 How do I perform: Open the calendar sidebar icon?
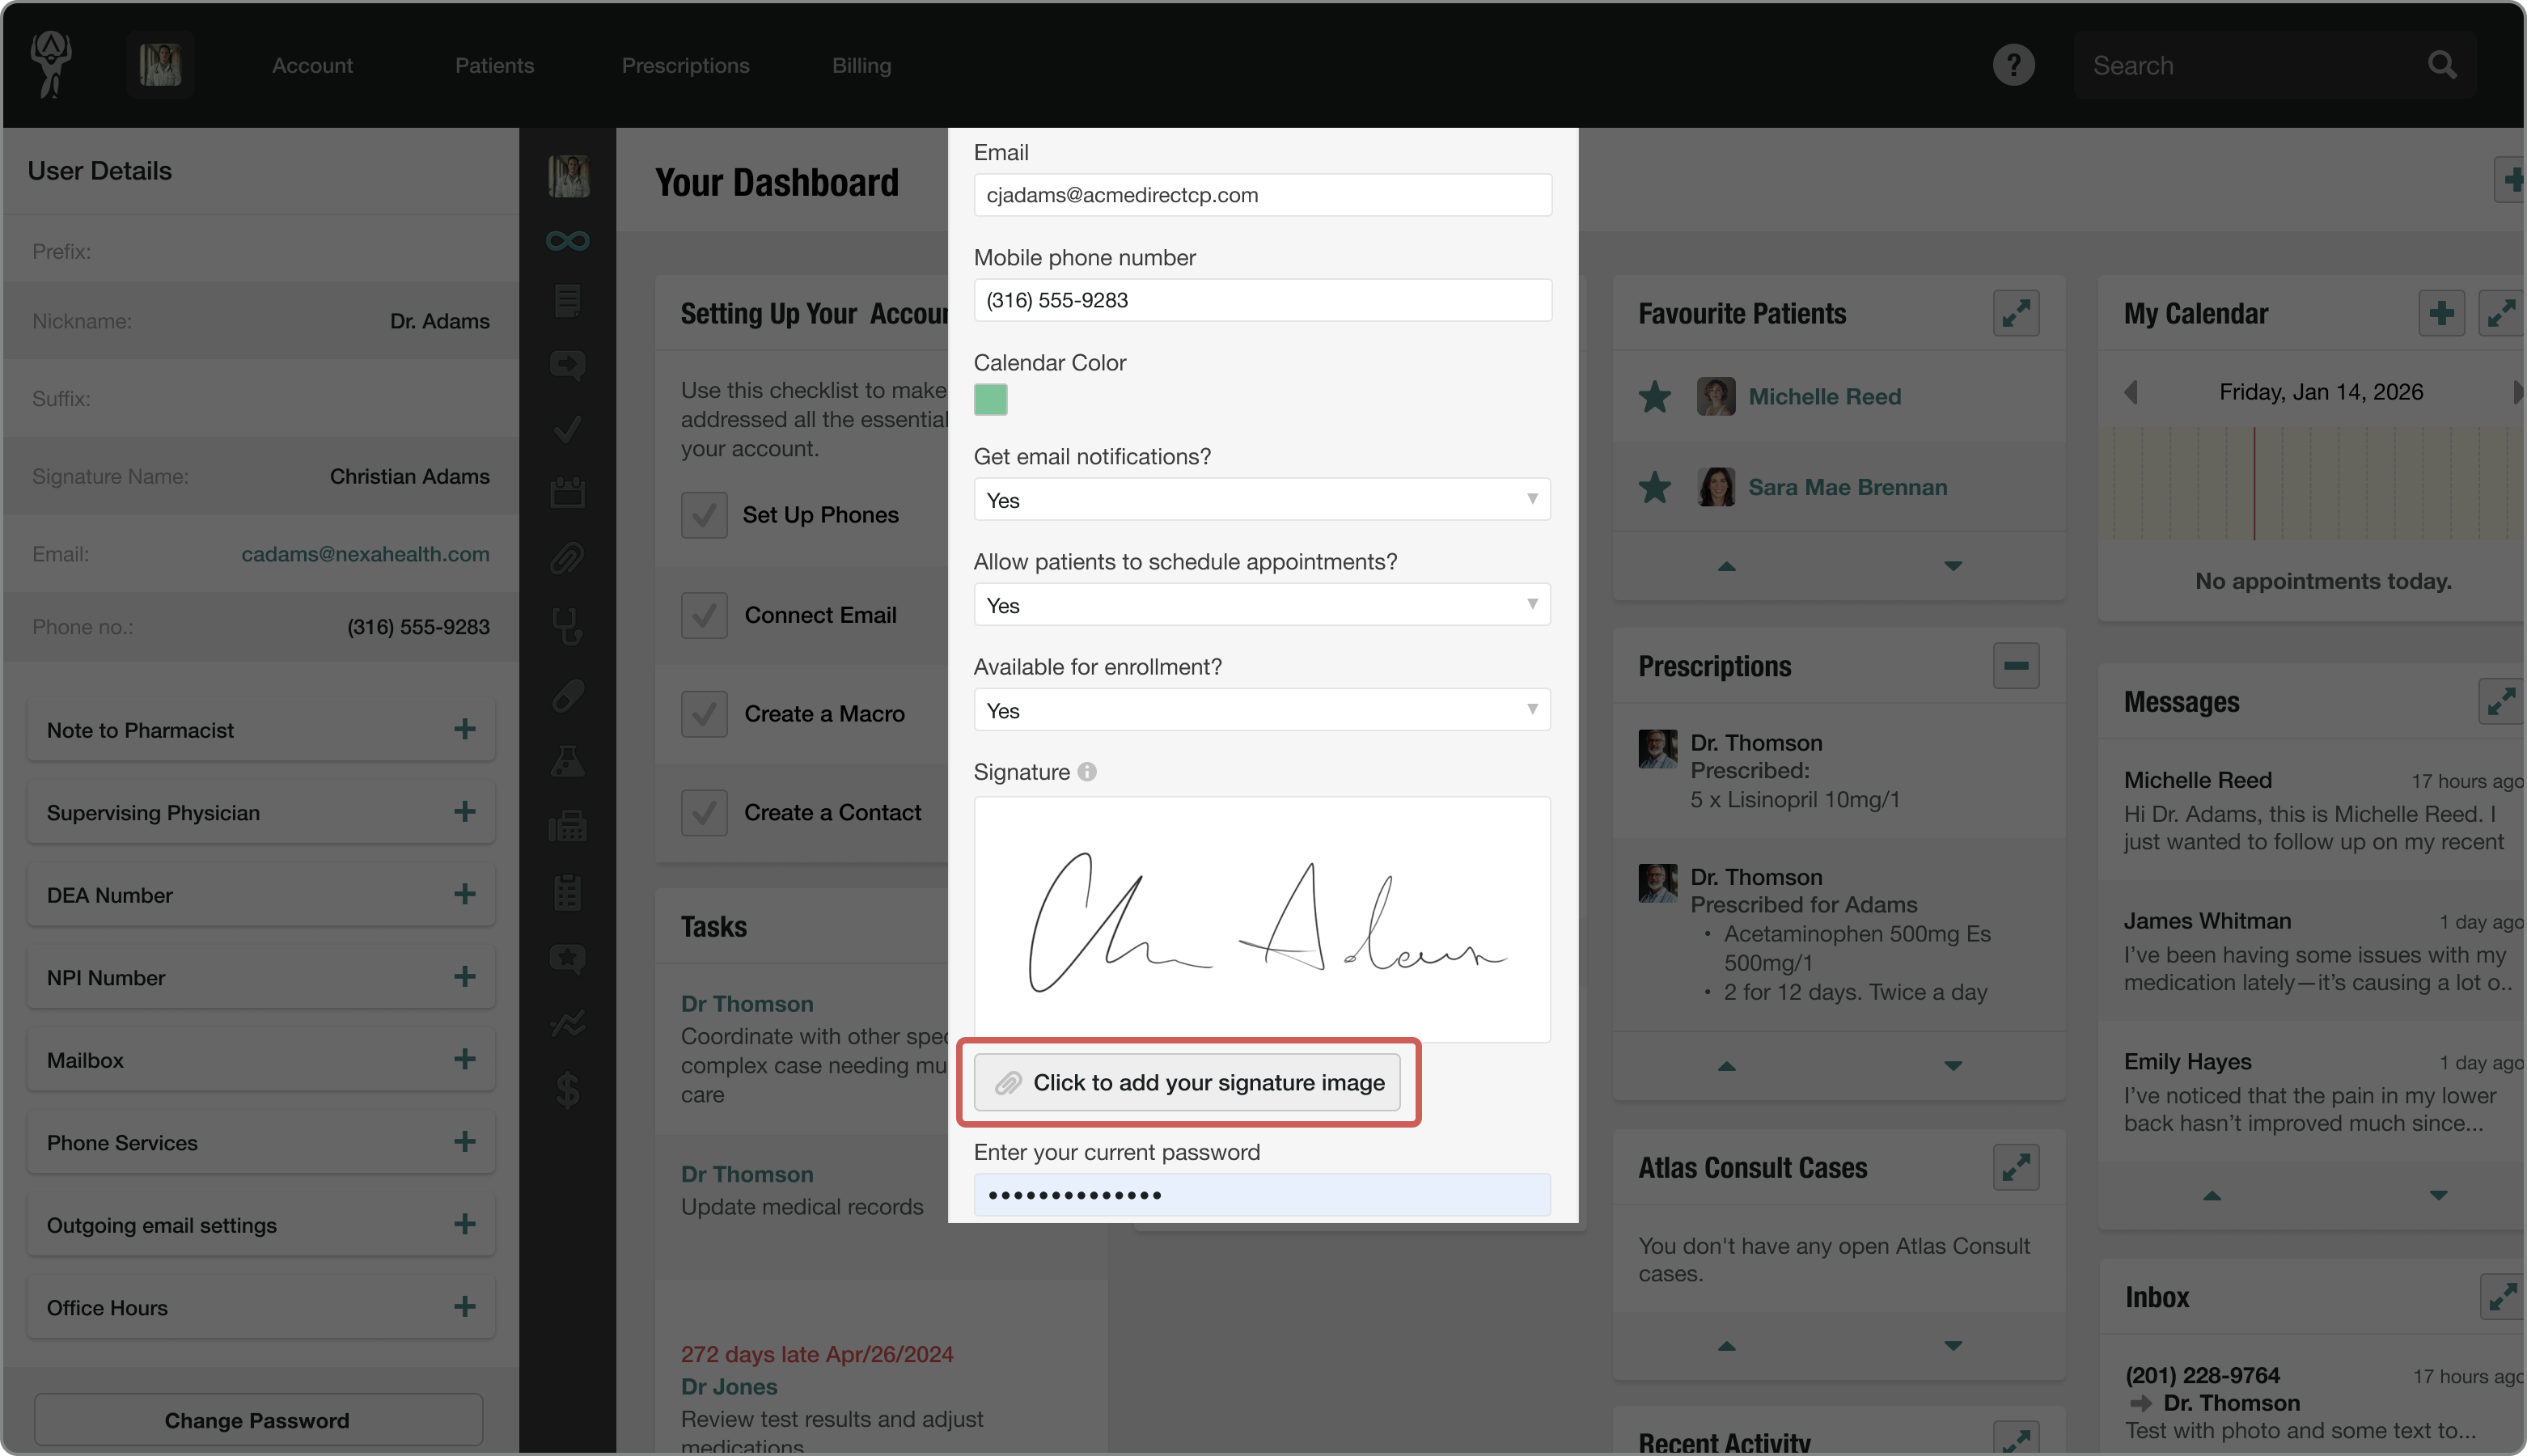point(567,491)
